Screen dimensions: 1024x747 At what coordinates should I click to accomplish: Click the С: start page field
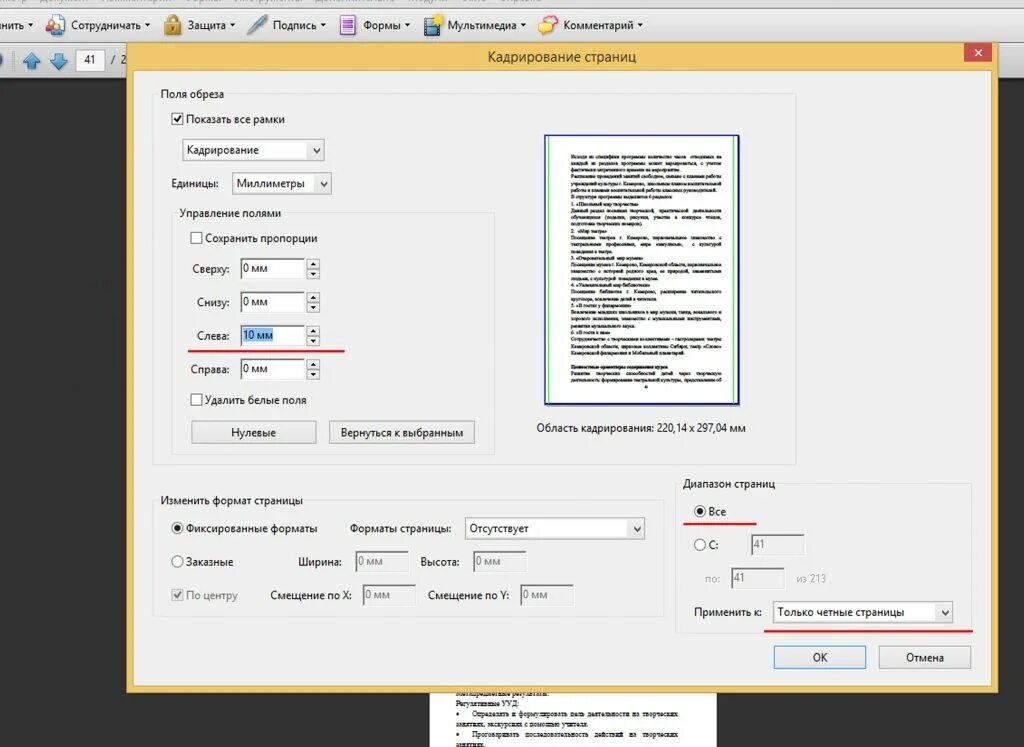(x=778, y=545)
